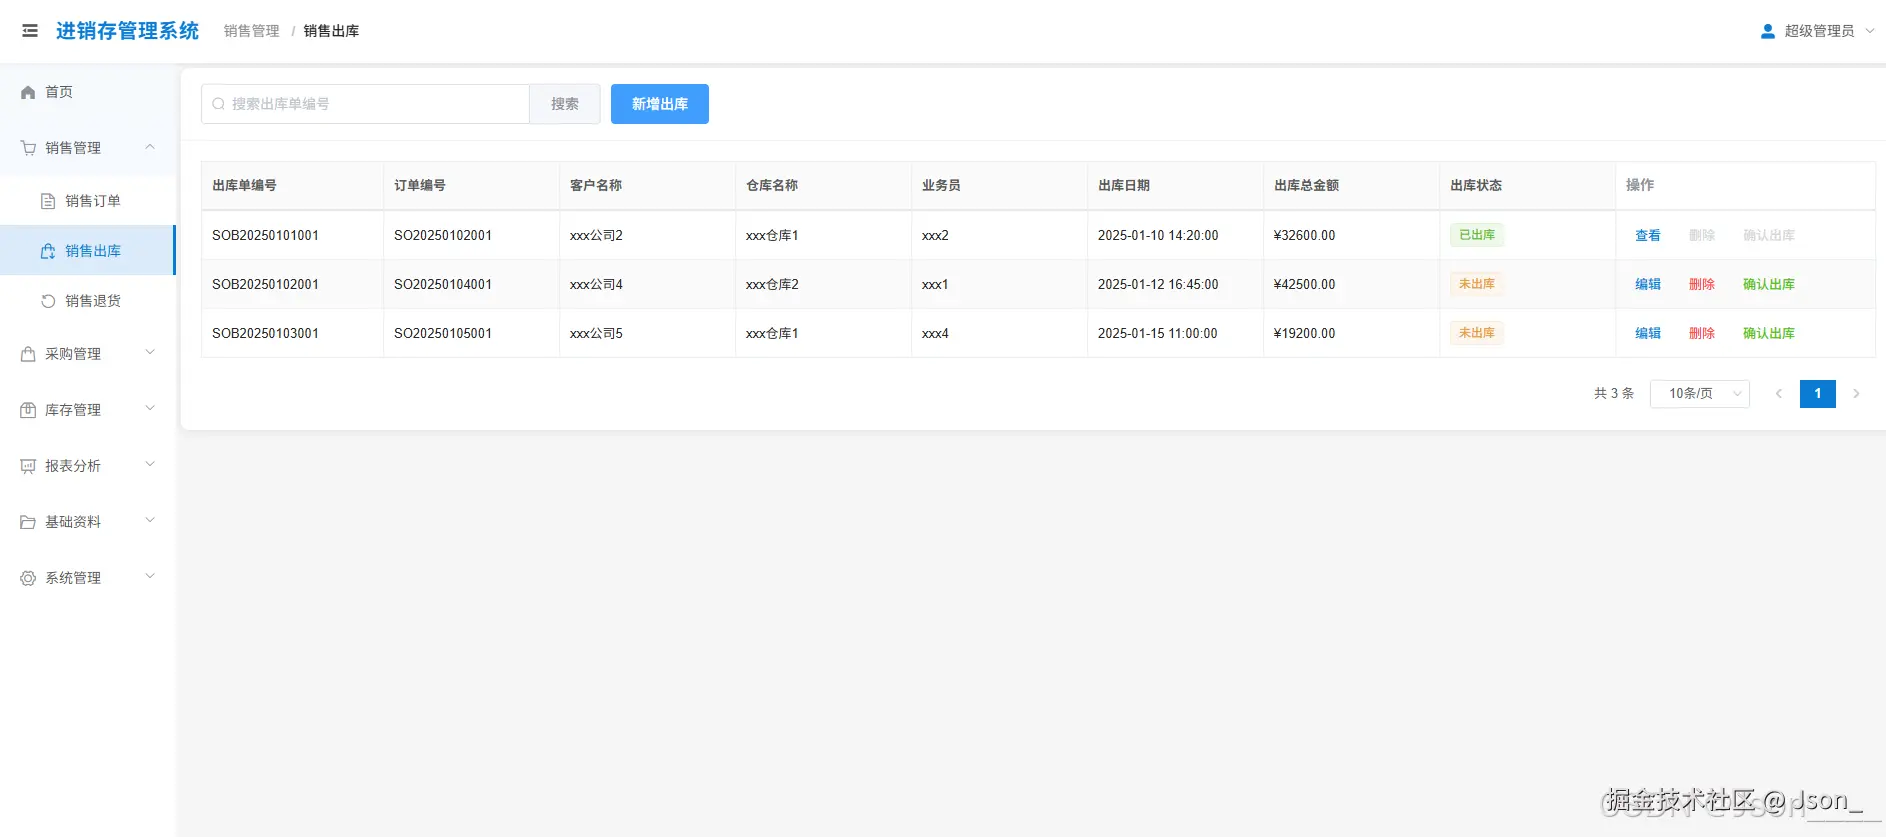1886x837 pixels.
Task: Click pagination page 1 button
Action: coord(1818,394)
